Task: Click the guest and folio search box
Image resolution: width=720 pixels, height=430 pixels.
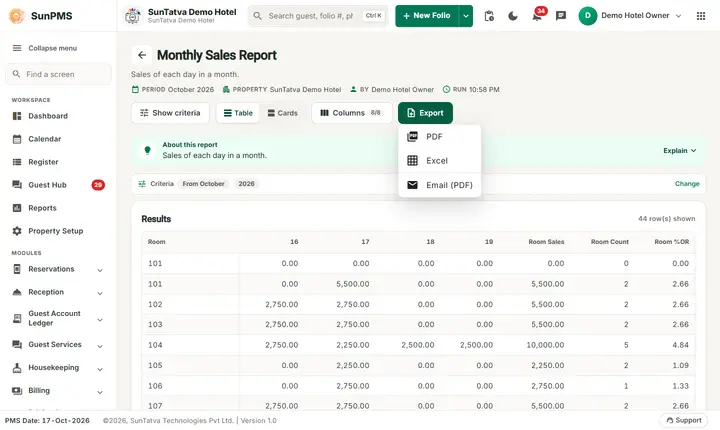Action: 318,16
